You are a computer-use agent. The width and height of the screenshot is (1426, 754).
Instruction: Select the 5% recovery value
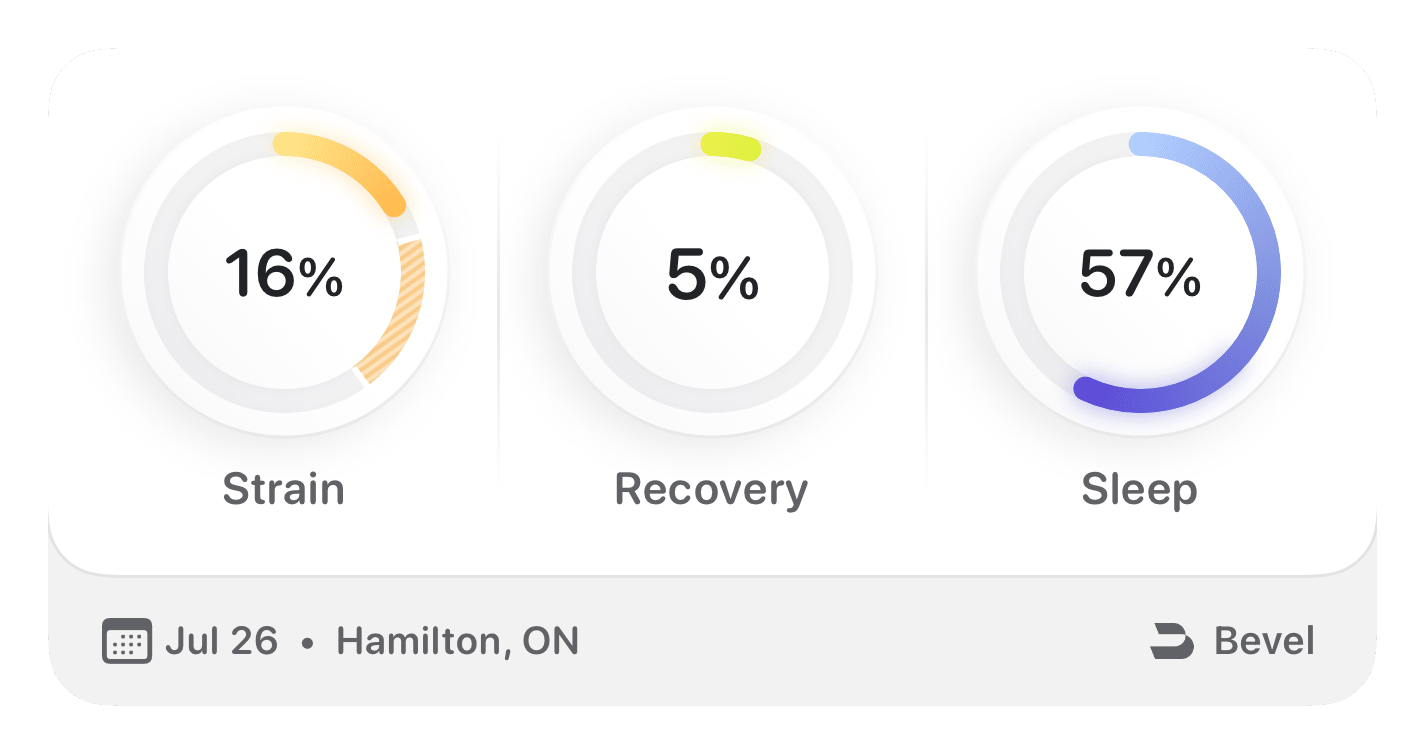click(712, 274)
